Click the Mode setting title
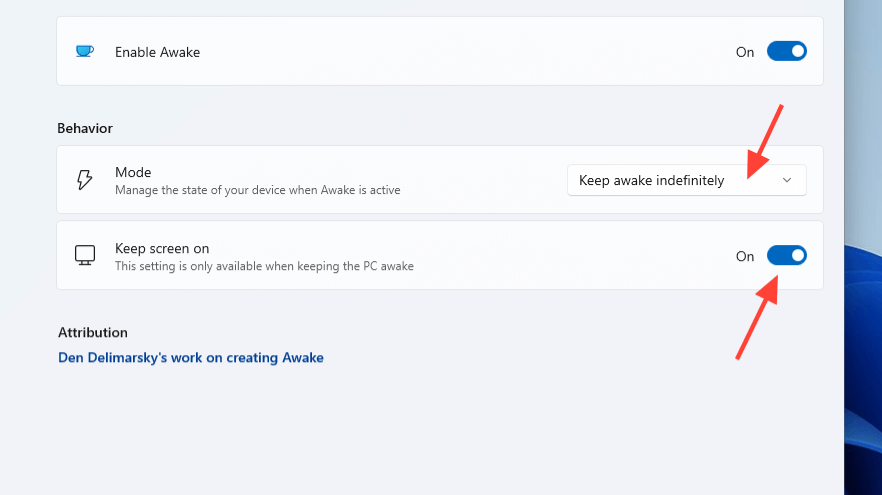Viewport: 882px width, 495px height. [x=133, y=172]
